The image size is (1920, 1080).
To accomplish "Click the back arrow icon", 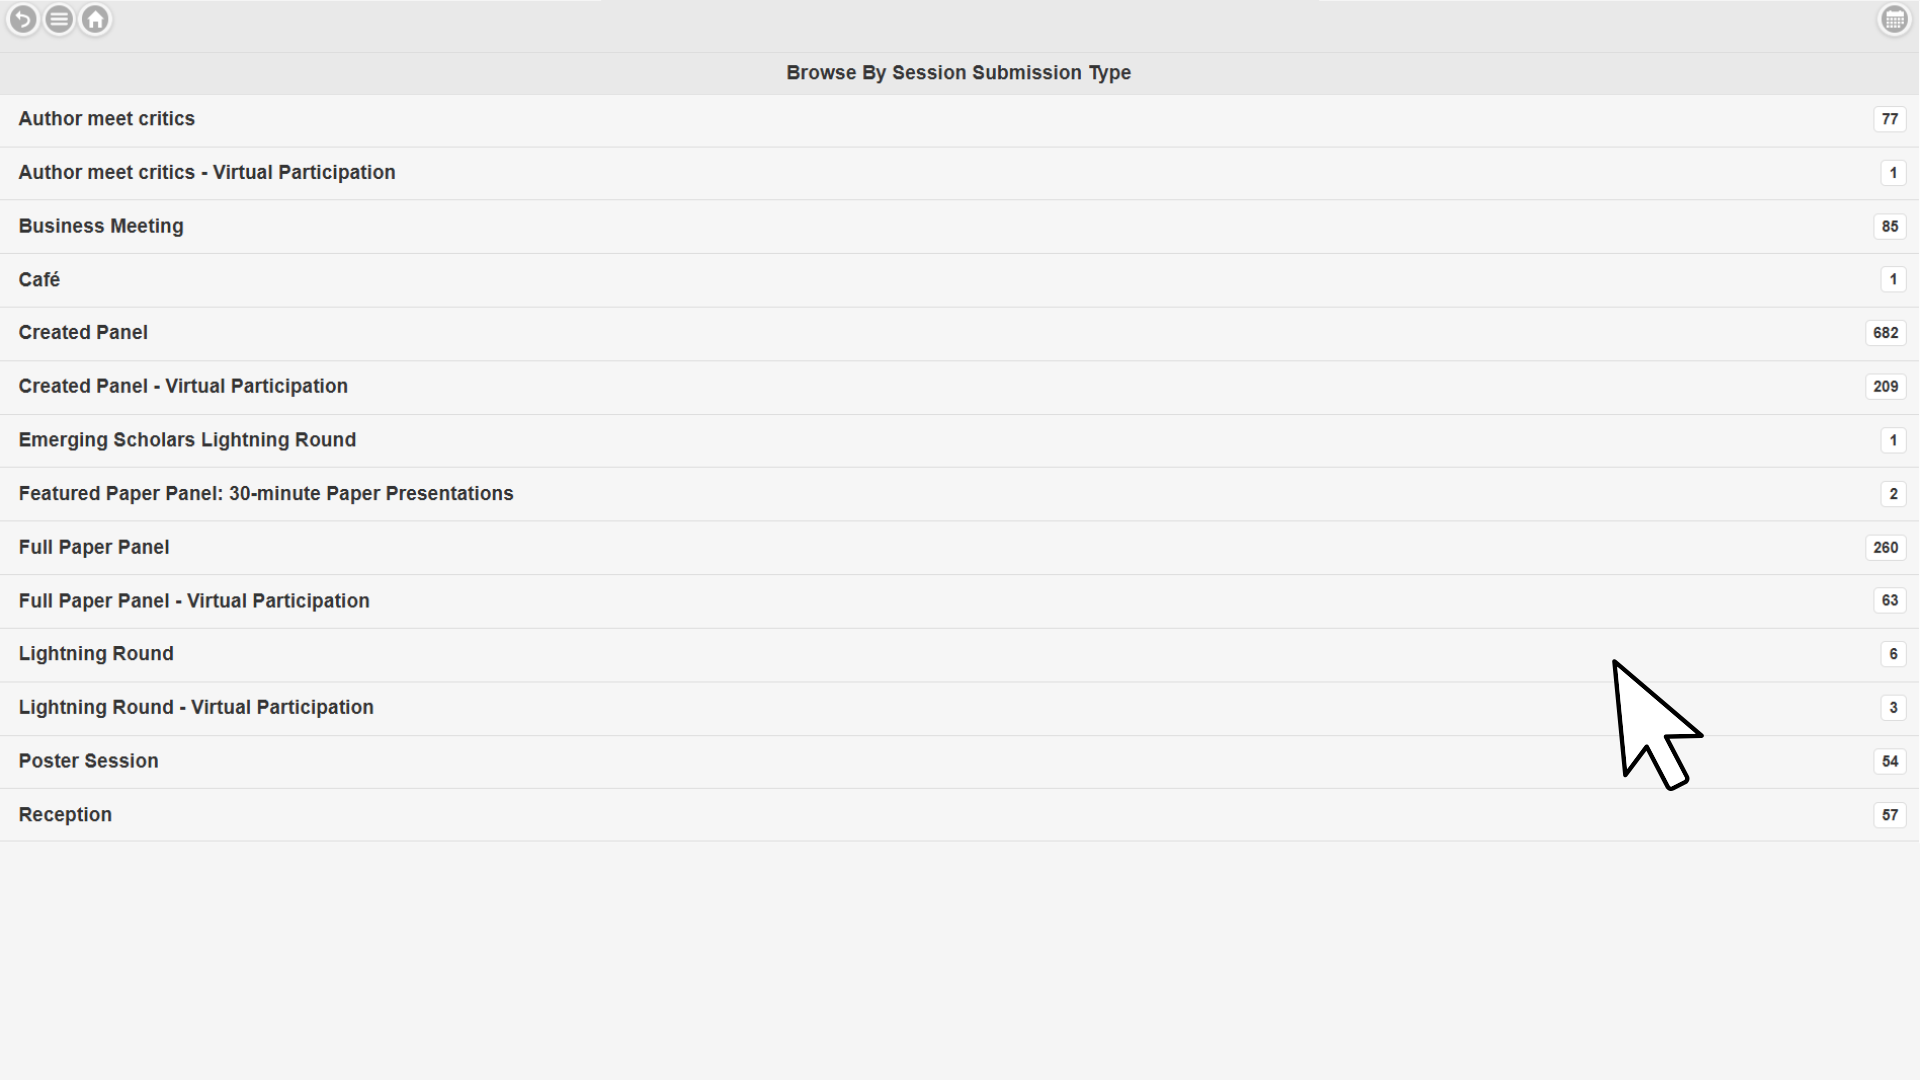I will pos(23,19).
